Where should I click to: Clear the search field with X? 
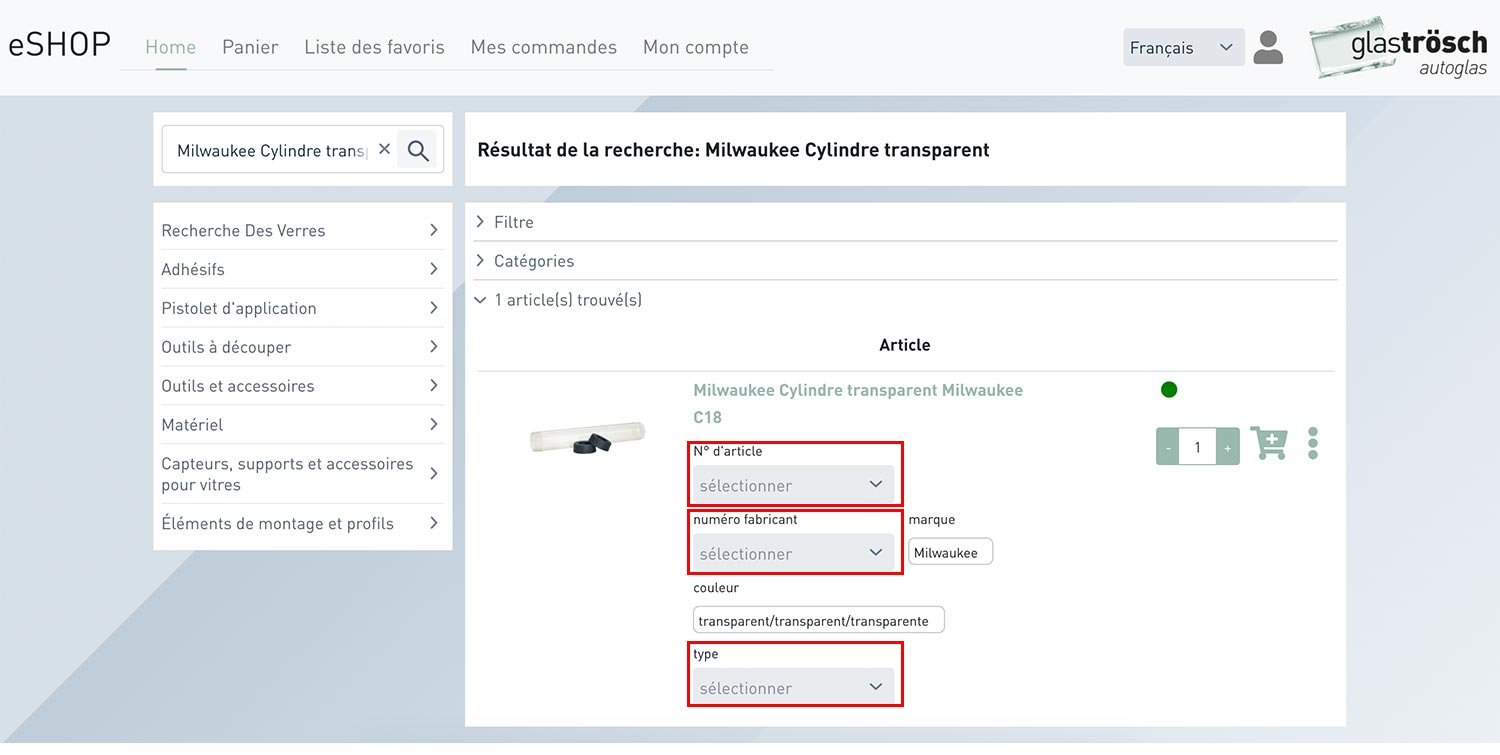pos(384,149)
